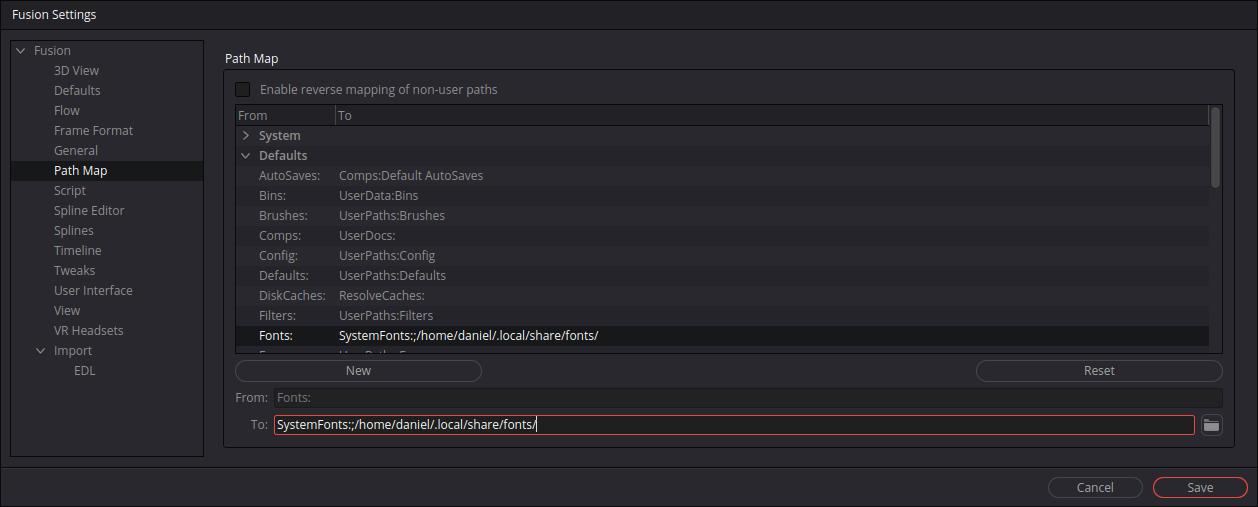Collapse the Fusion settings tree

(20, 51)
